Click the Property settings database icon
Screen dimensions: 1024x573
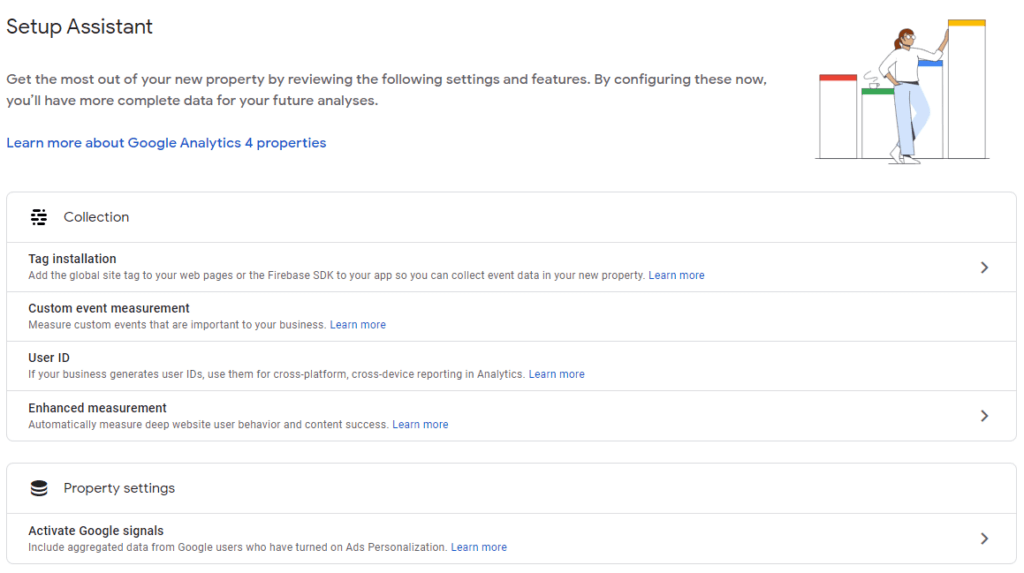[39, 488]
